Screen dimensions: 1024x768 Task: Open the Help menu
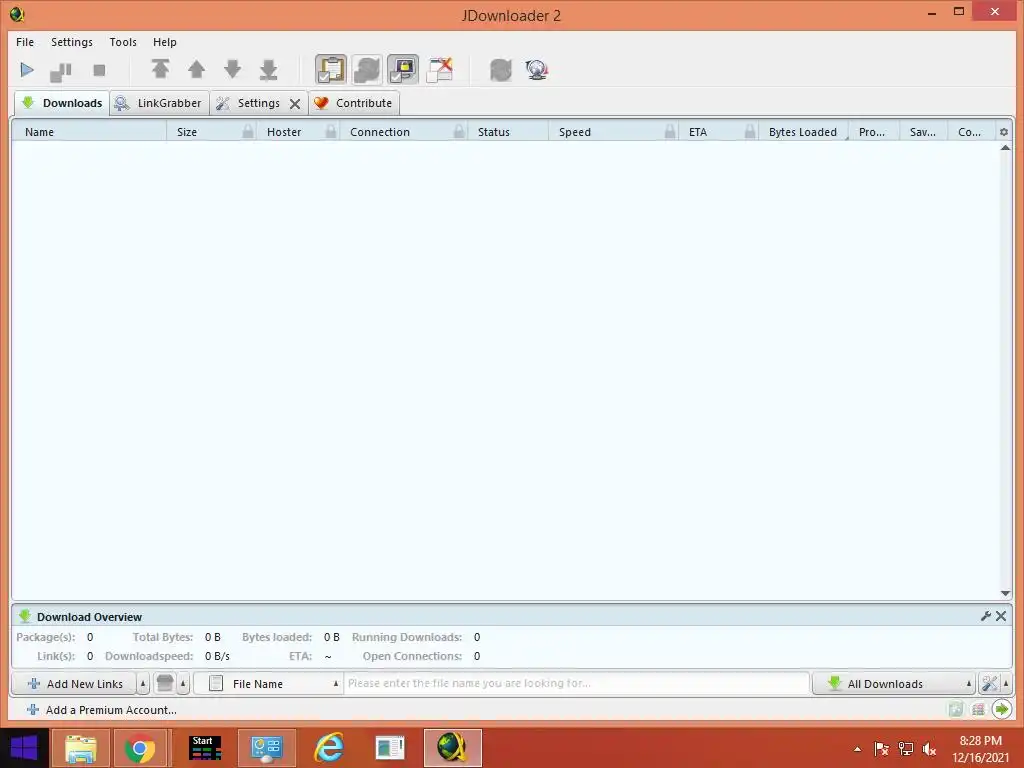[x=165, y=42]
